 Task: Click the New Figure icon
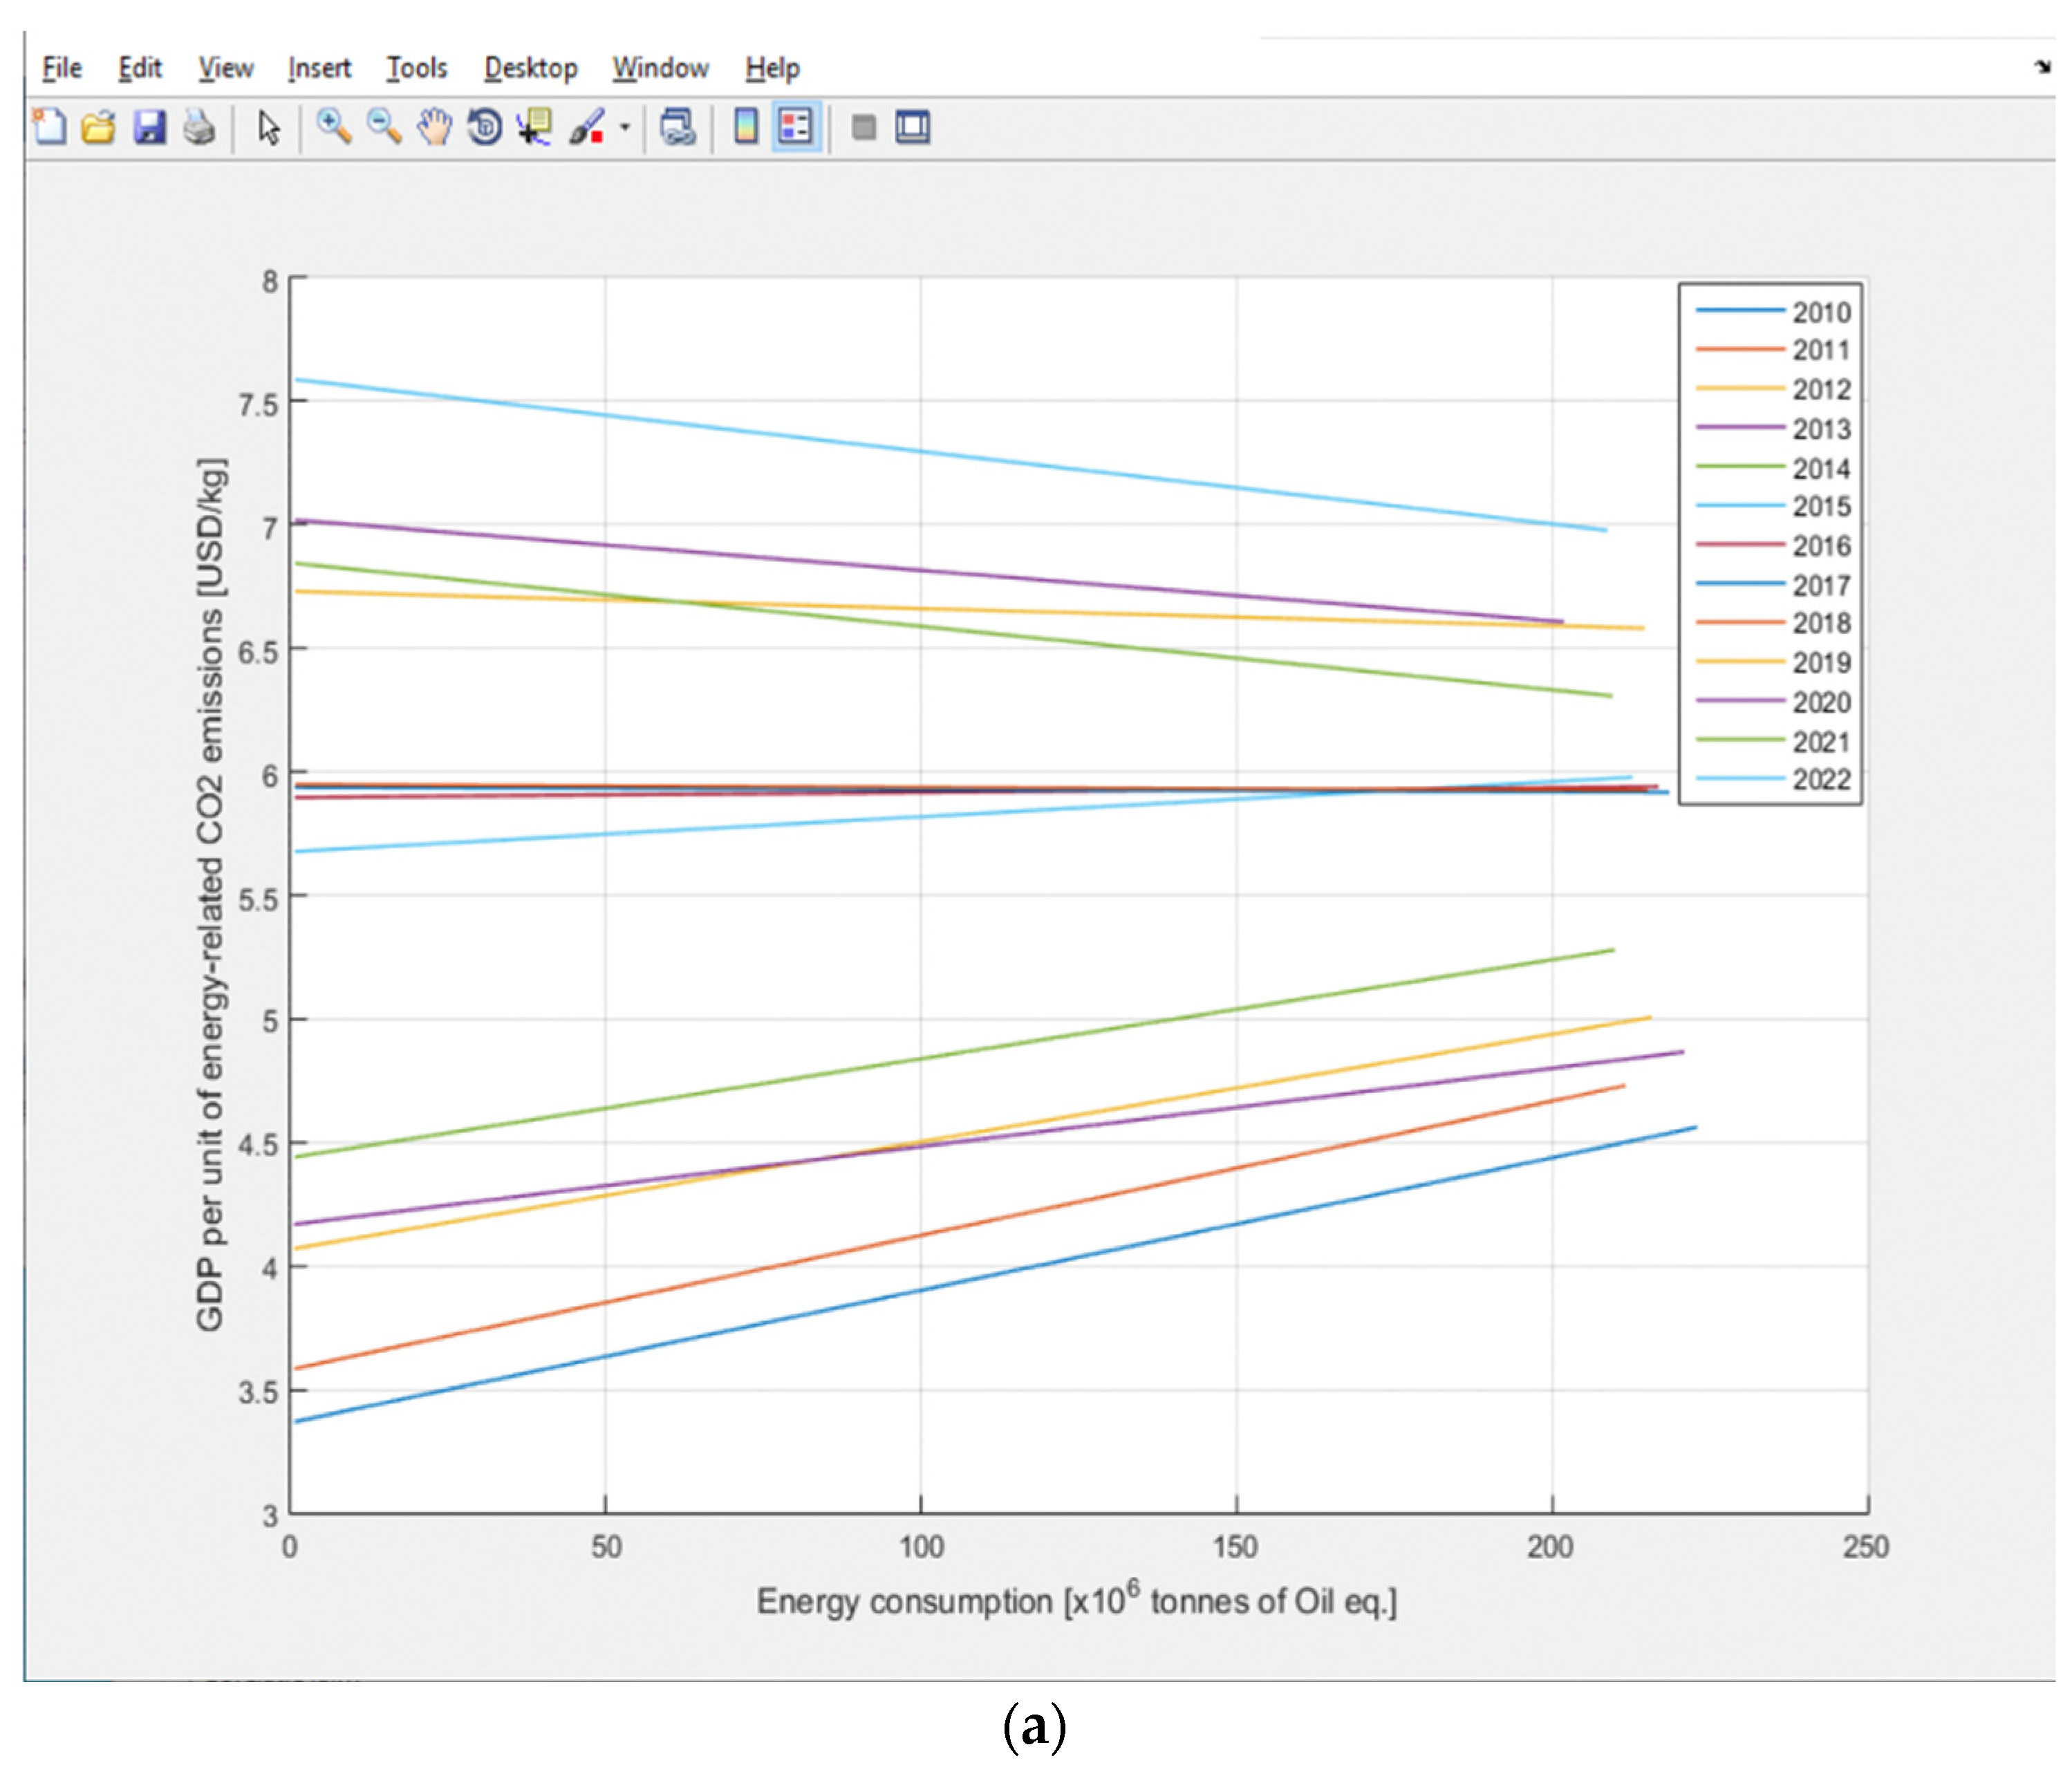coord(50,127)
